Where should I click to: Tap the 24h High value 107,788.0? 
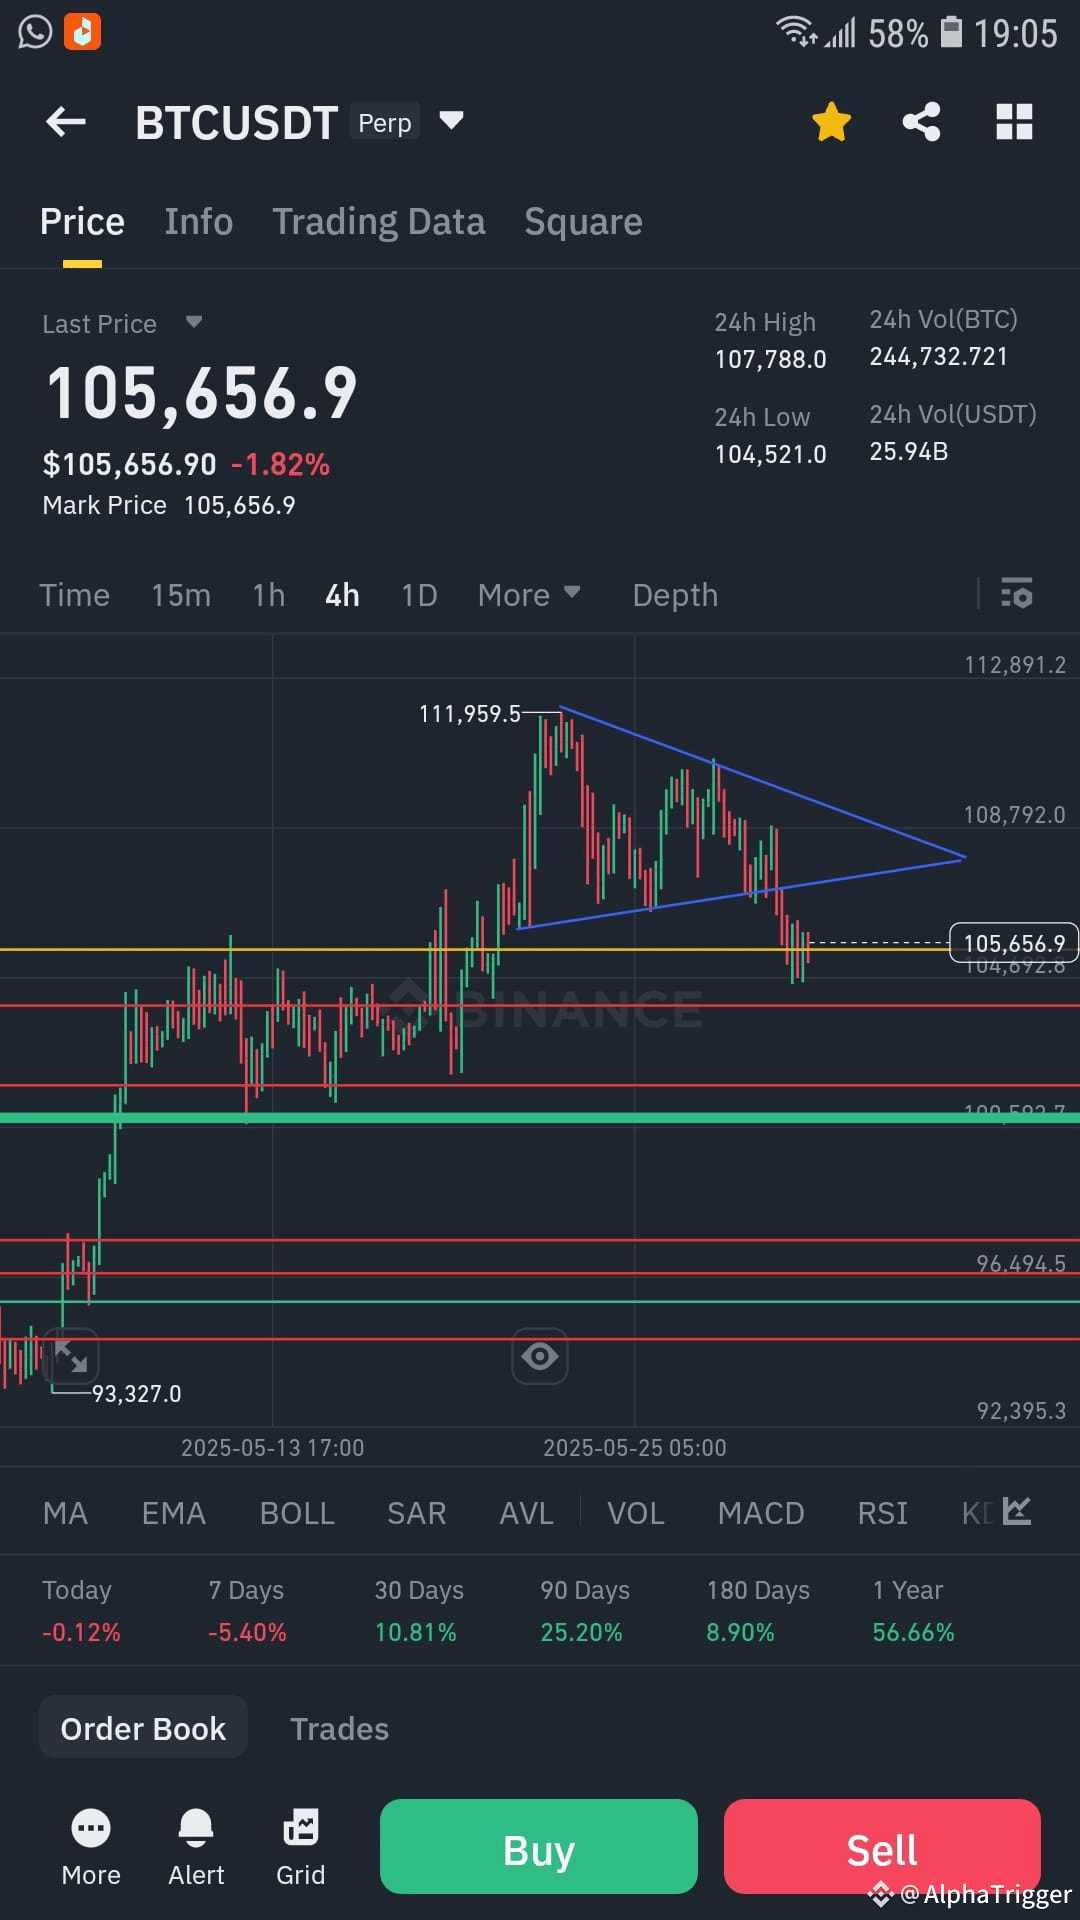pos(771,359)
